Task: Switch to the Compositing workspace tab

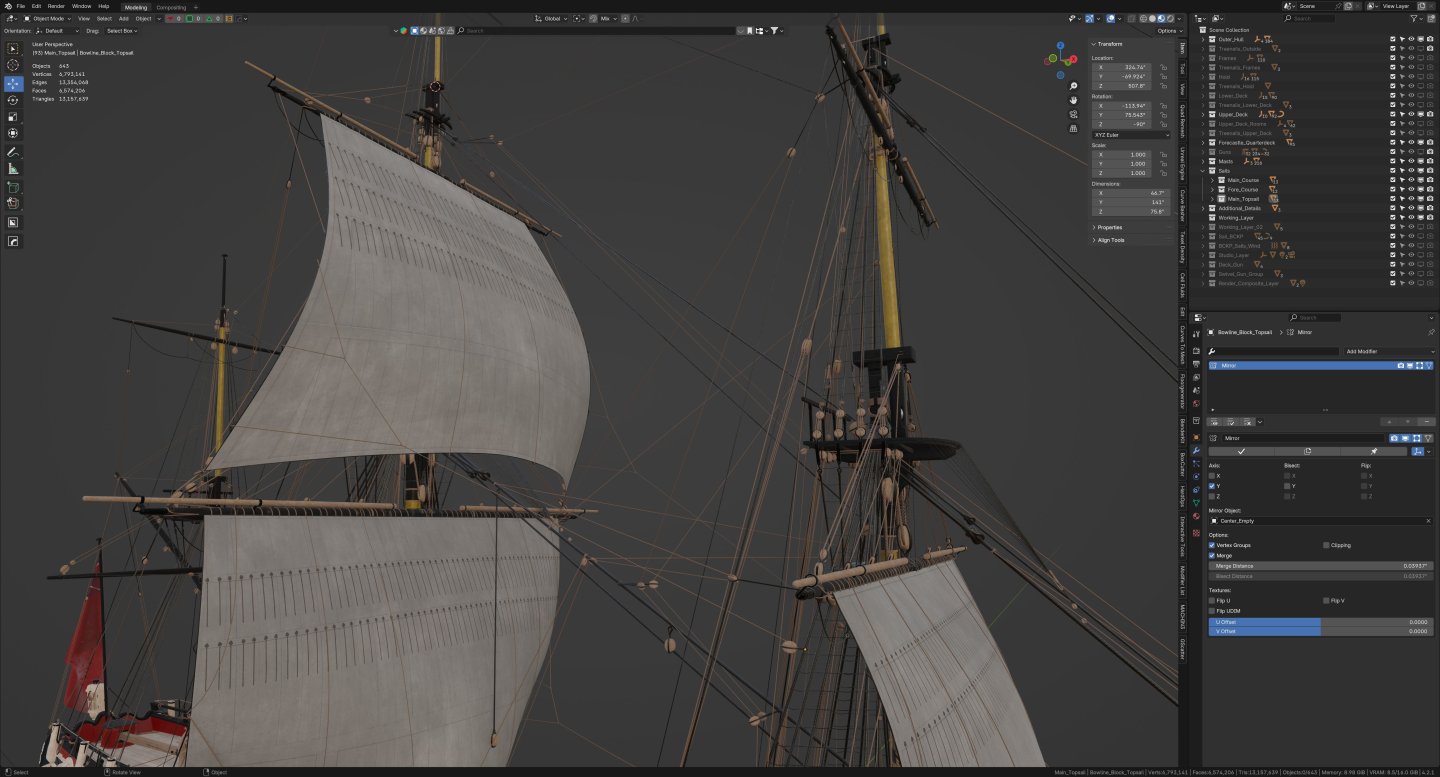Action: [x=171, y=7]
